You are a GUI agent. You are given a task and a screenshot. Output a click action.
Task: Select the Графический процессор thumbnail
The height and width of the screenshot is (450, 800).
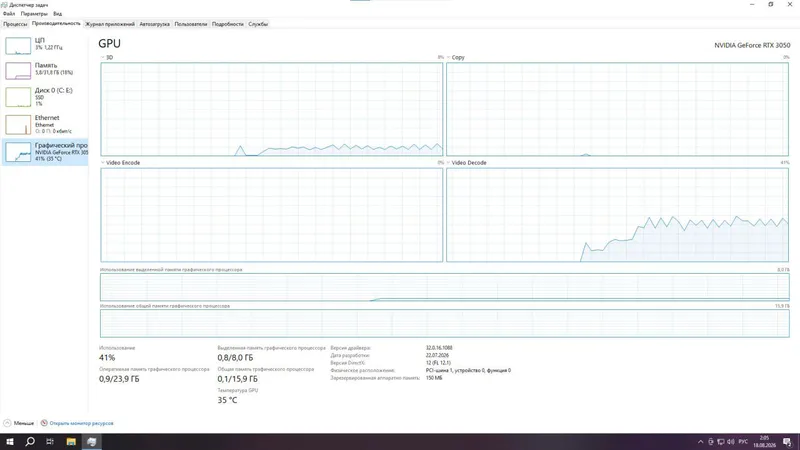[x=18, y=152]
